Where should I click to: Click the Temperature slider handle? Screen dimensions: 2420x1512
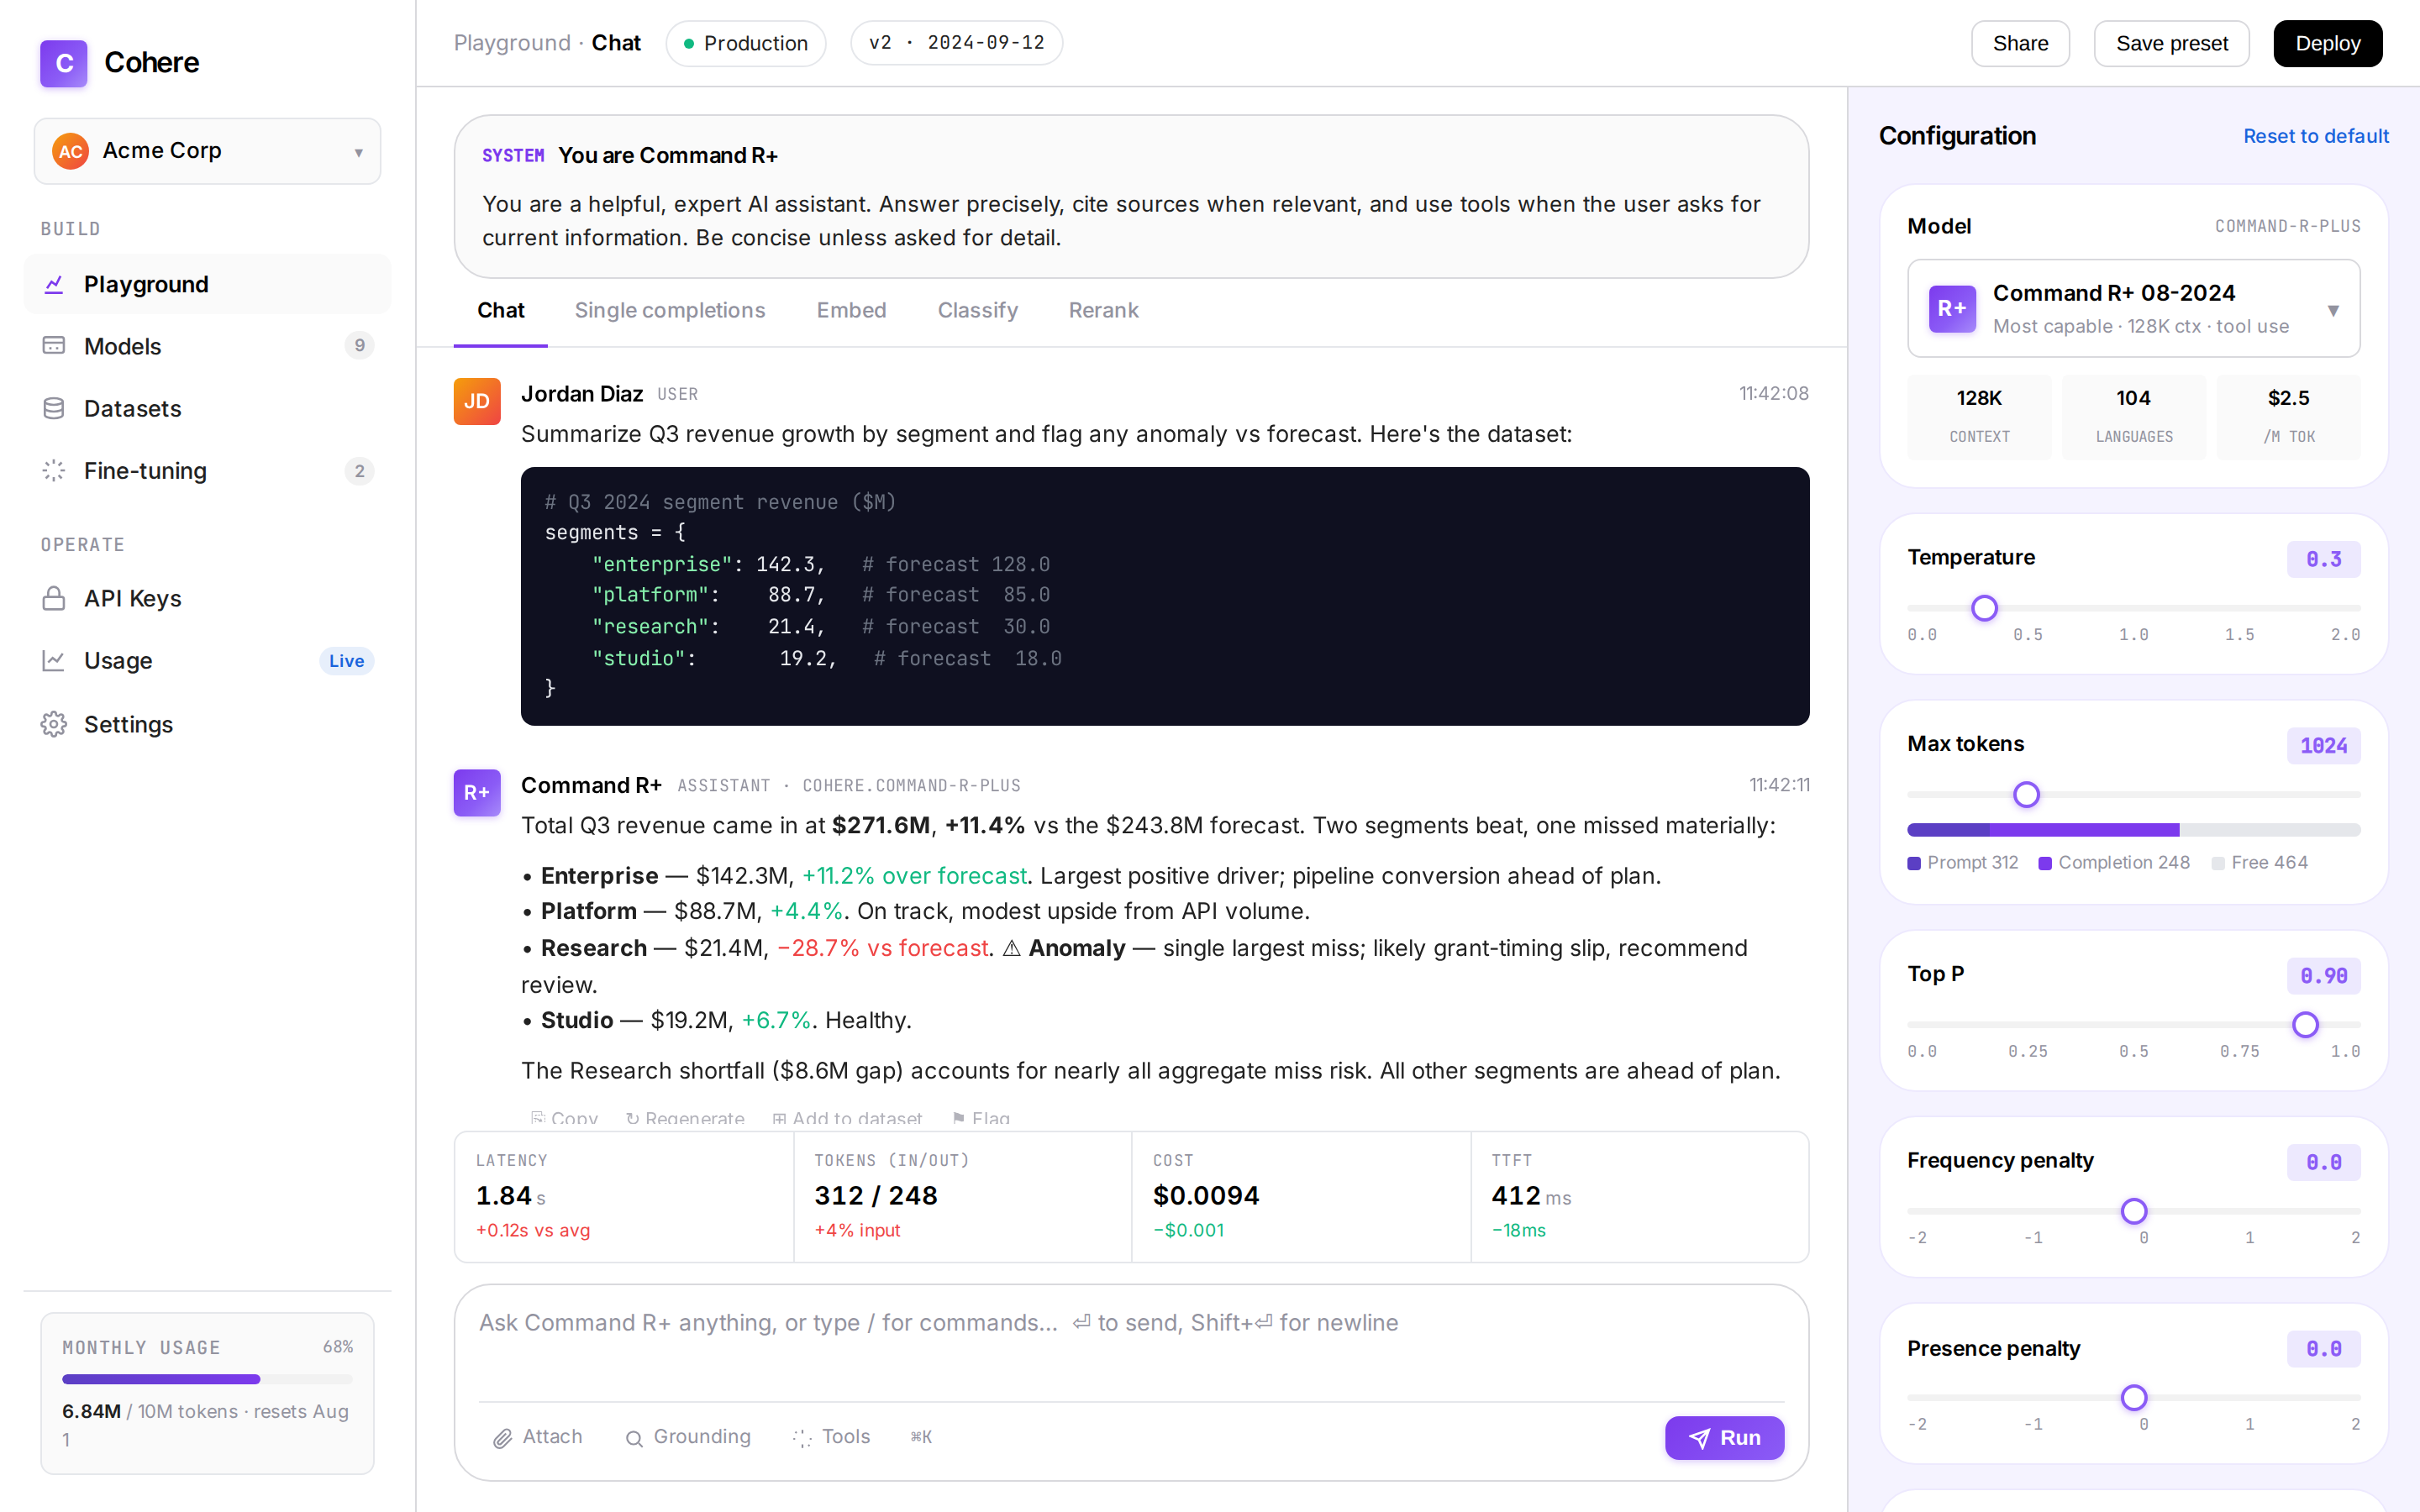tap(1984, 608)
